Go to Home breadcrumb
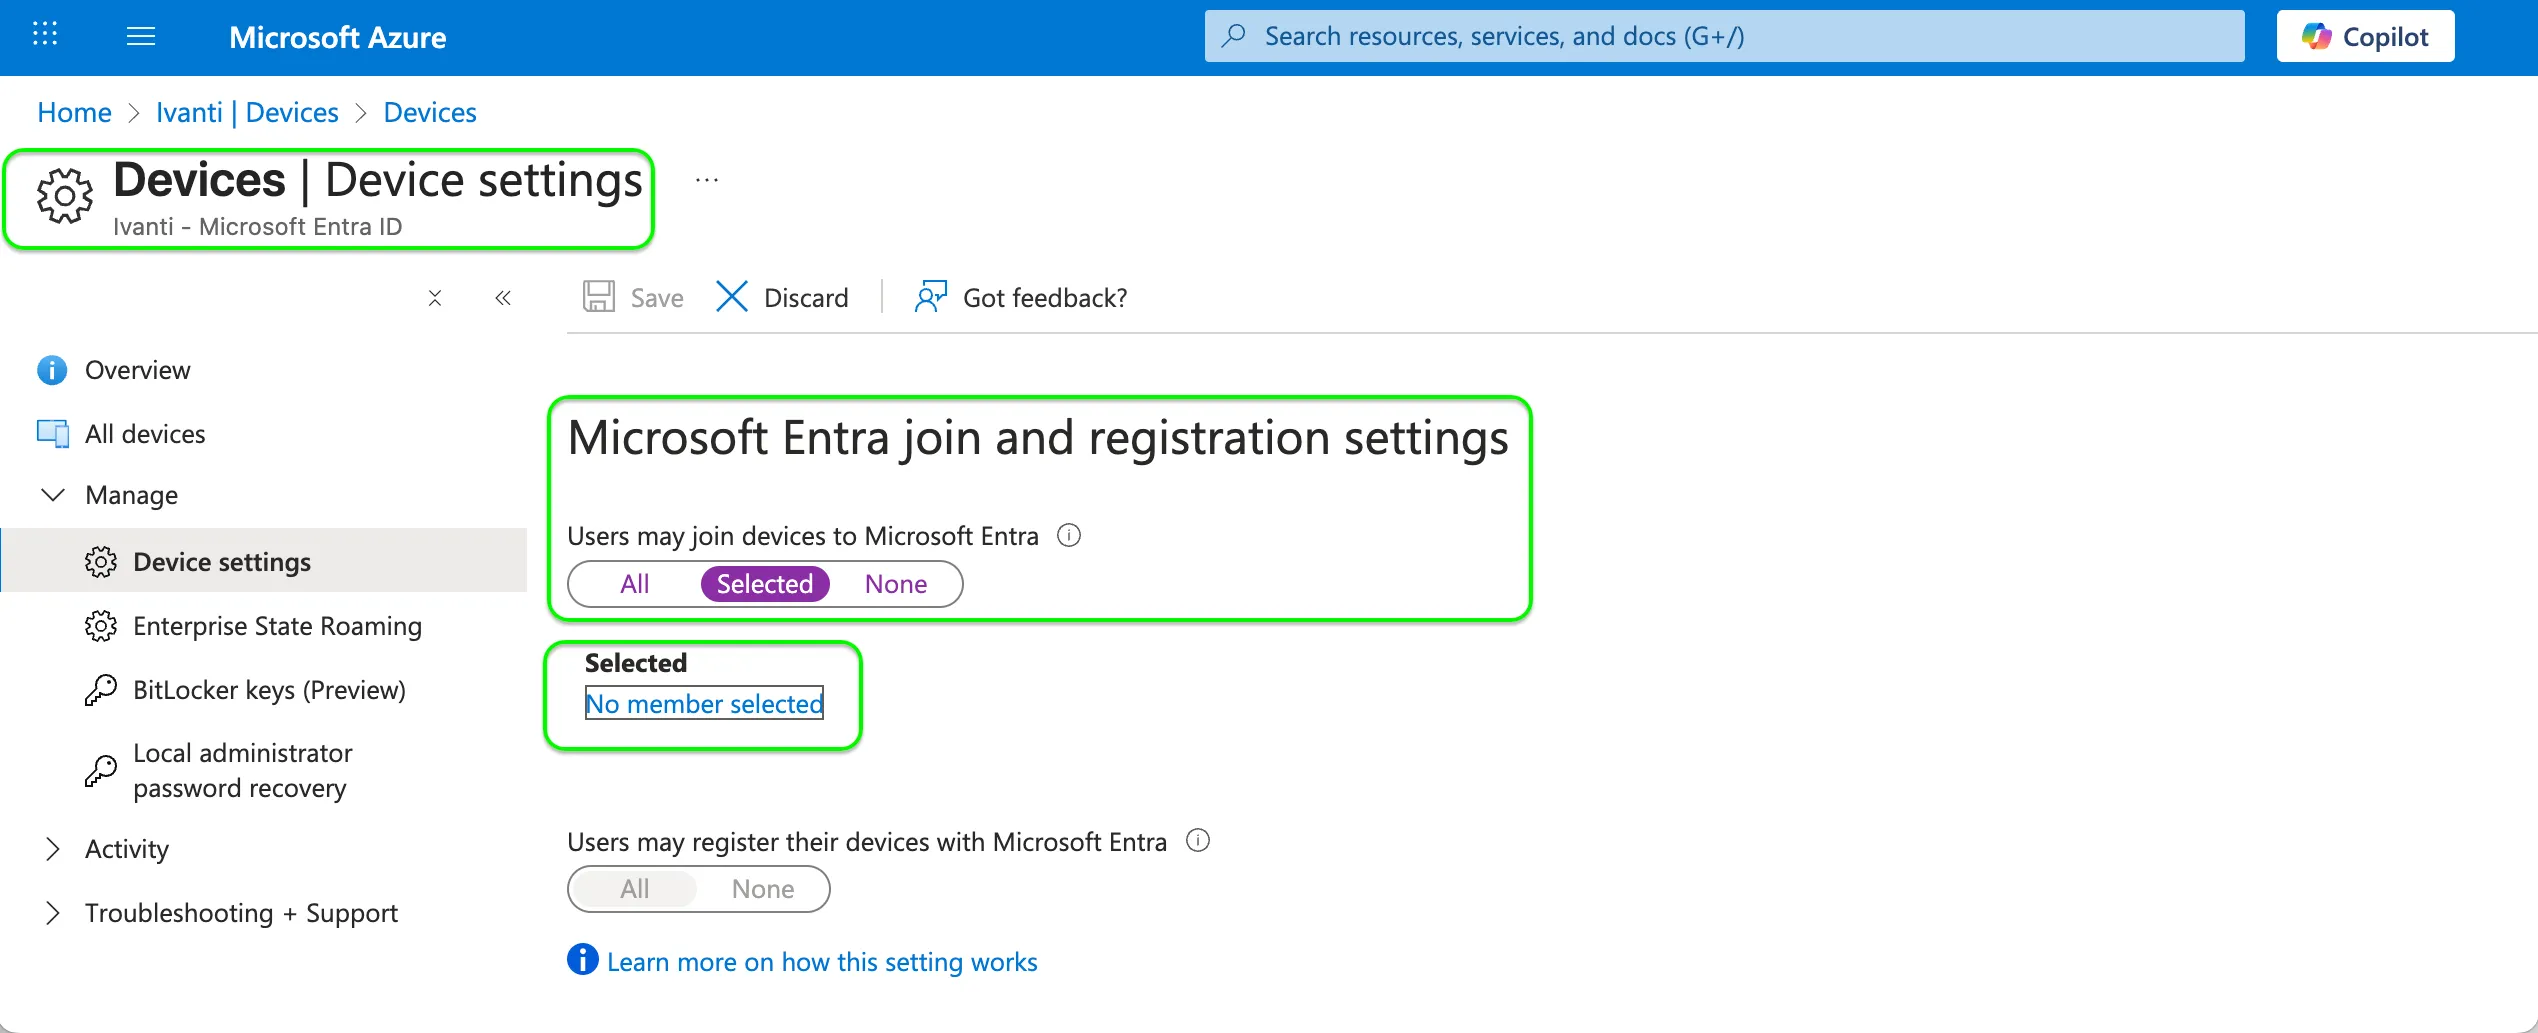Viewport: 2538px width, 1033px height. coord(74,112)
